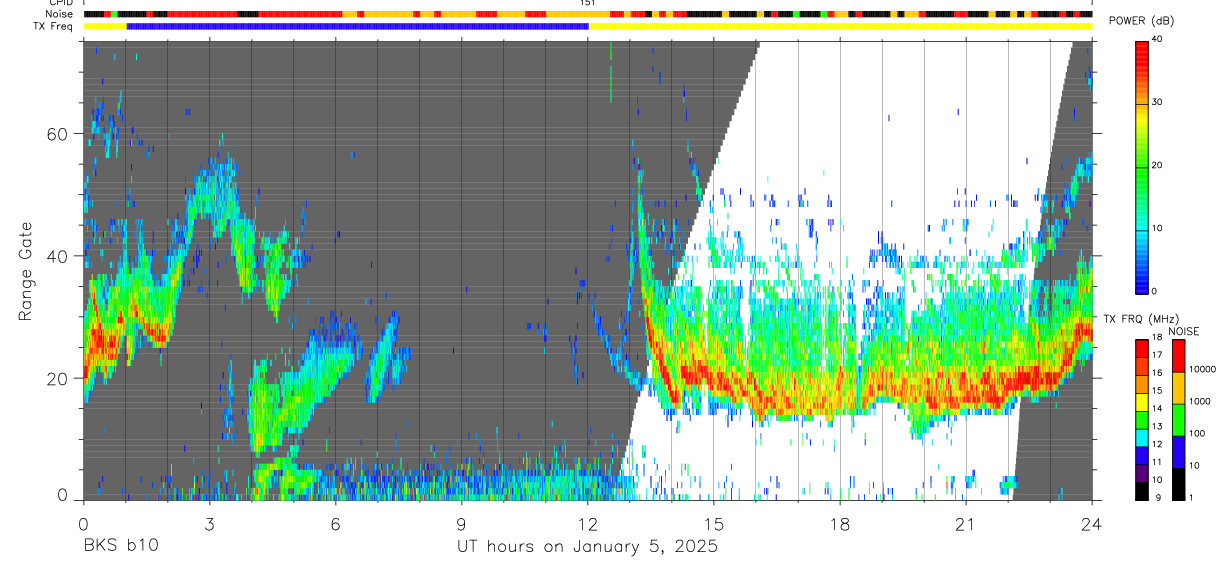Click the 1 label on the NOISE scale
Screen dimensions: 1228x567
click(x=1192, y=497)
